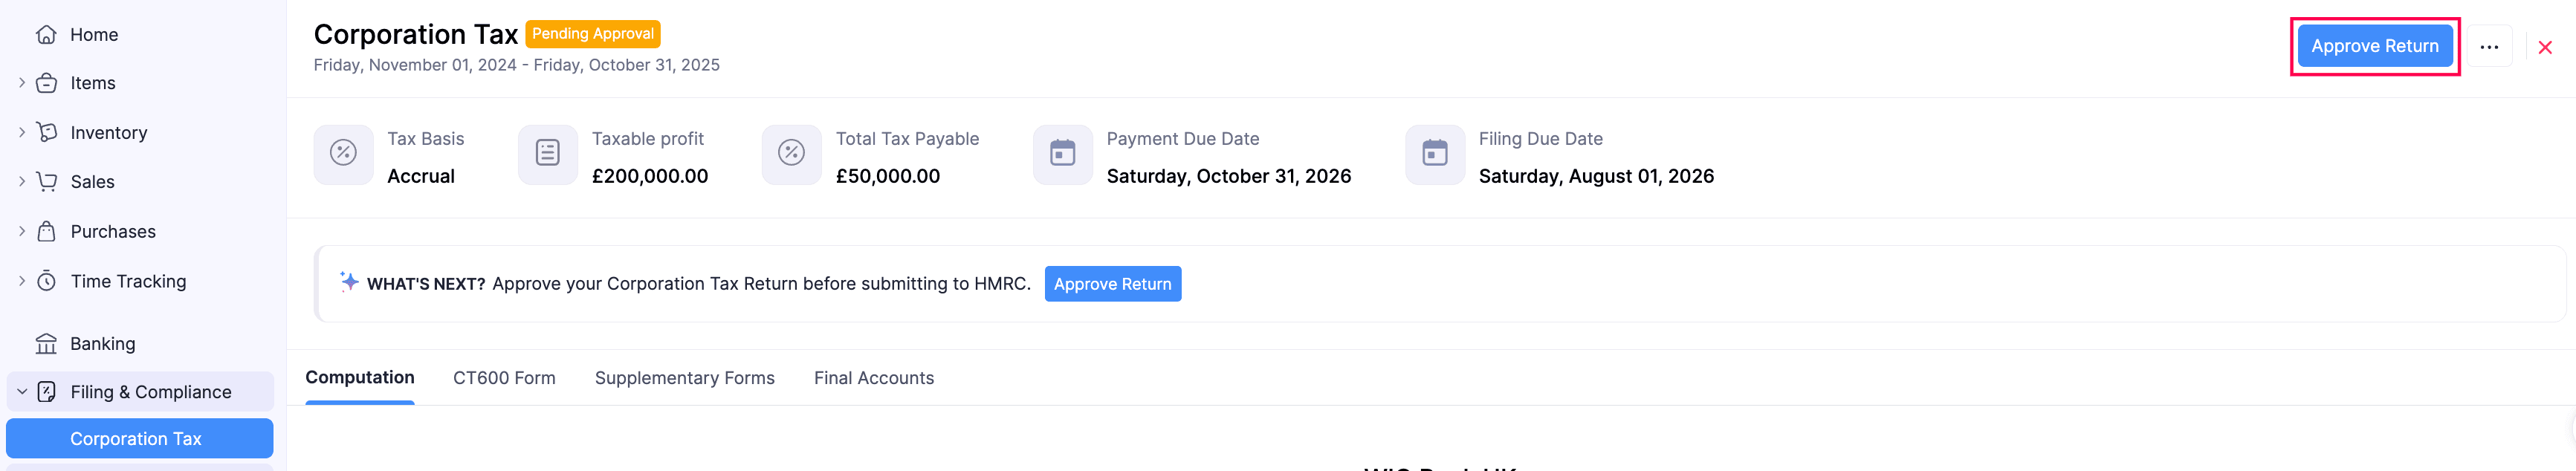The image size is (2576, 471).
Task: Collapse the Filing & Compliance section
Action: [22, 392]
